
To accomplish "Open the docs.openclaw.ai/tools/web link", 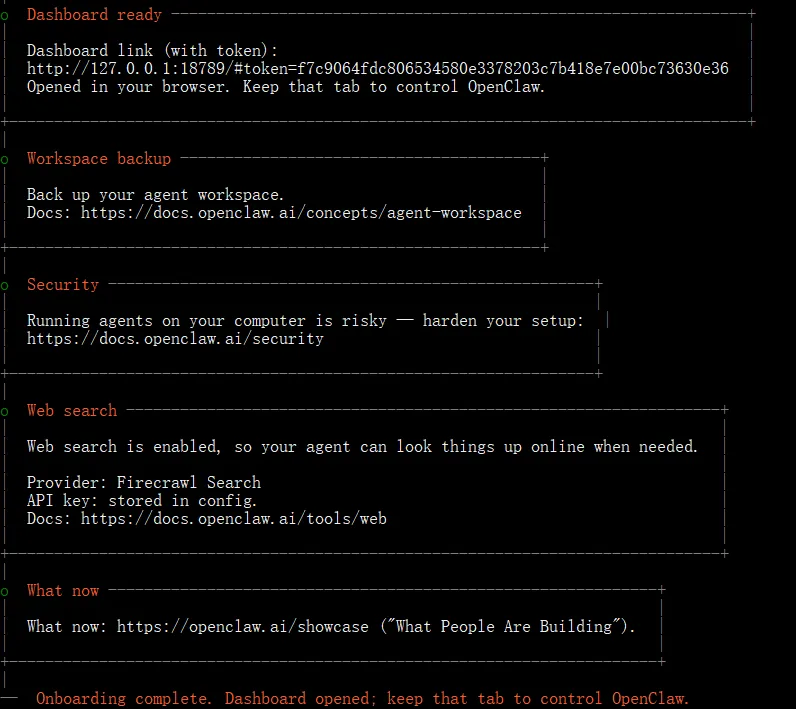I will coord(234,519).
